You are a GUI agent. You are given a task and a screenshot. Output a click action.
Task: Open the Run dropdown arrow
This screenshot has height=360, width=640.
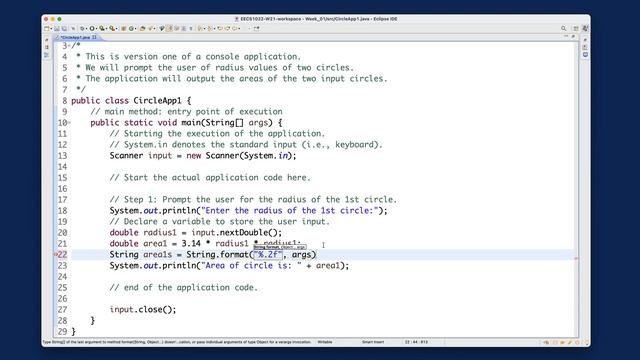coord(96,29)
